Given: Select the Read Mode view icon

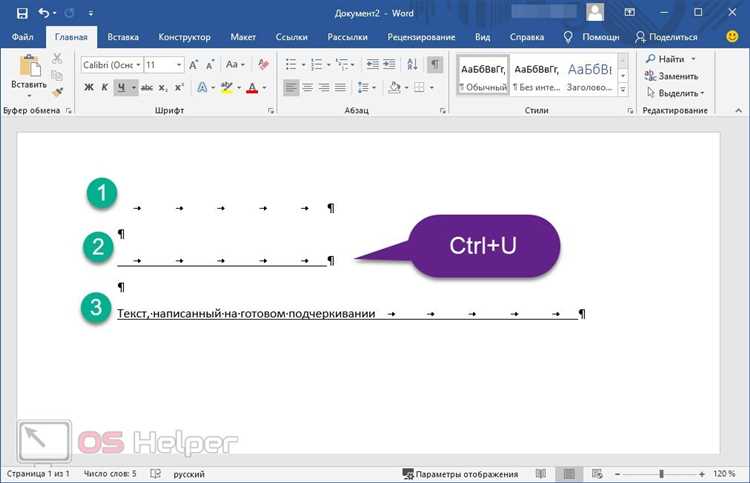Looking at the screenshot, I should tap(541, 474).
